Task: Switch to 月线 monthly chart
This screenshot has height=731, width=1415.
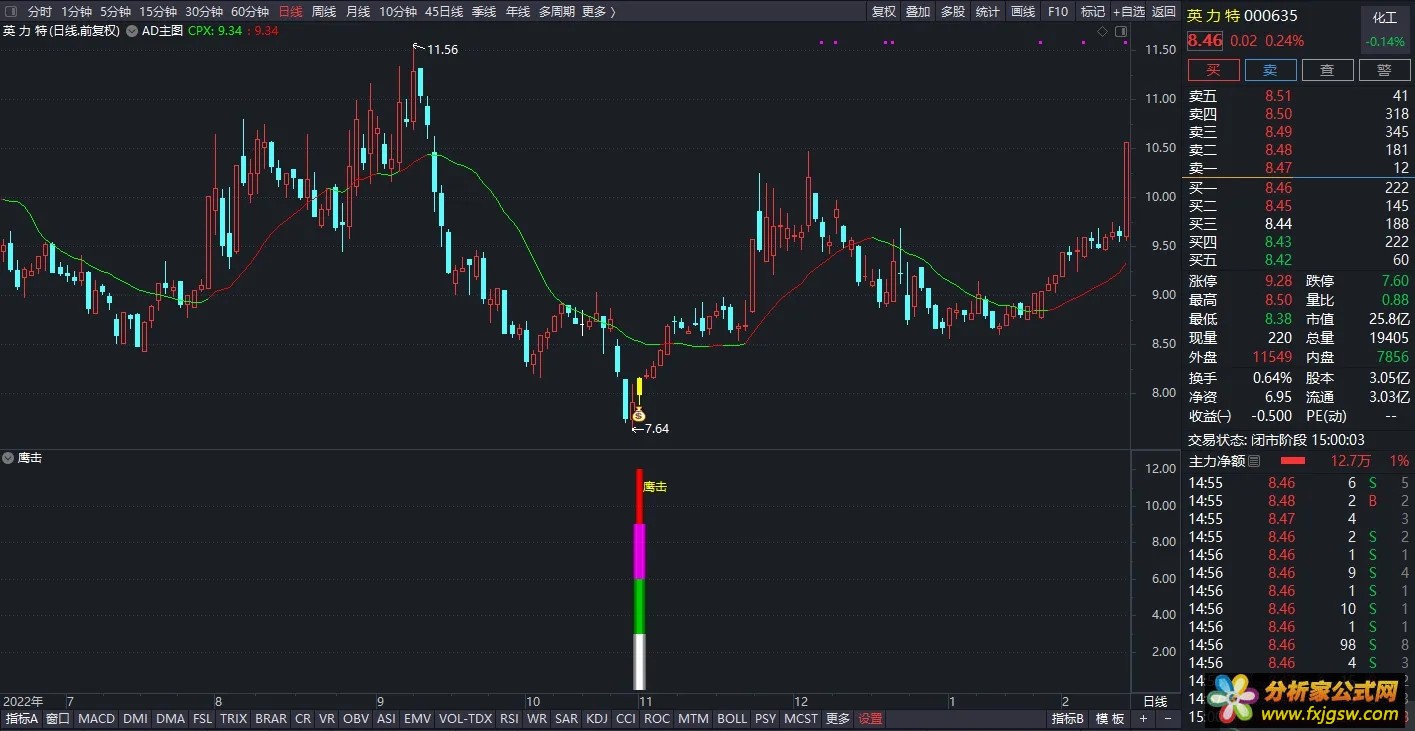Action: tap(358, 12)
